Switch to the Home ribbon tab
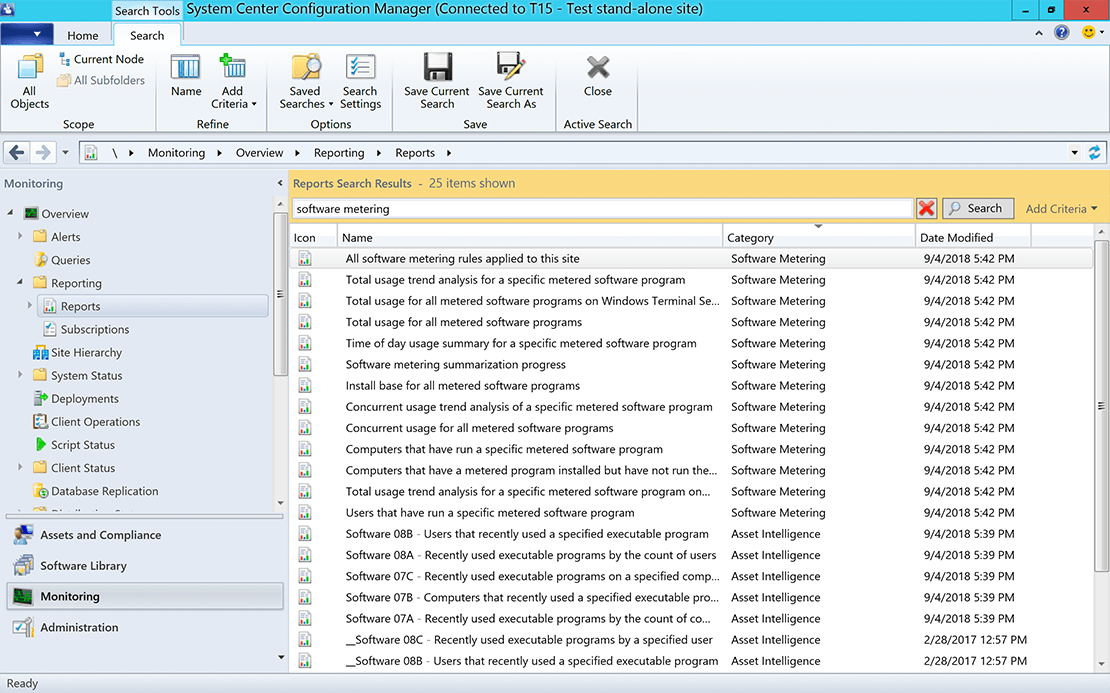 (x=83, y=36)
